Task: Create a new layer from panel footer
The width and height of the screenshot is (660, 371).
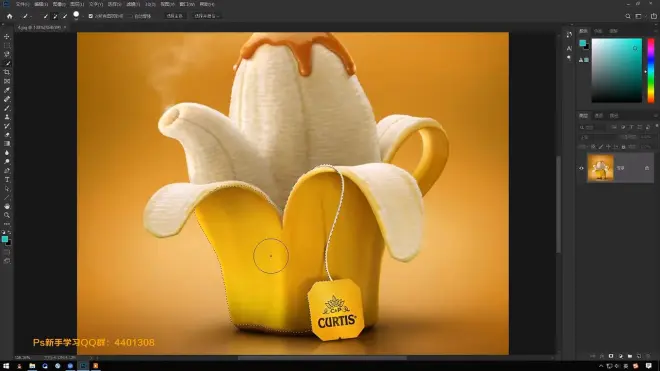Action: (x=639, y=356)
